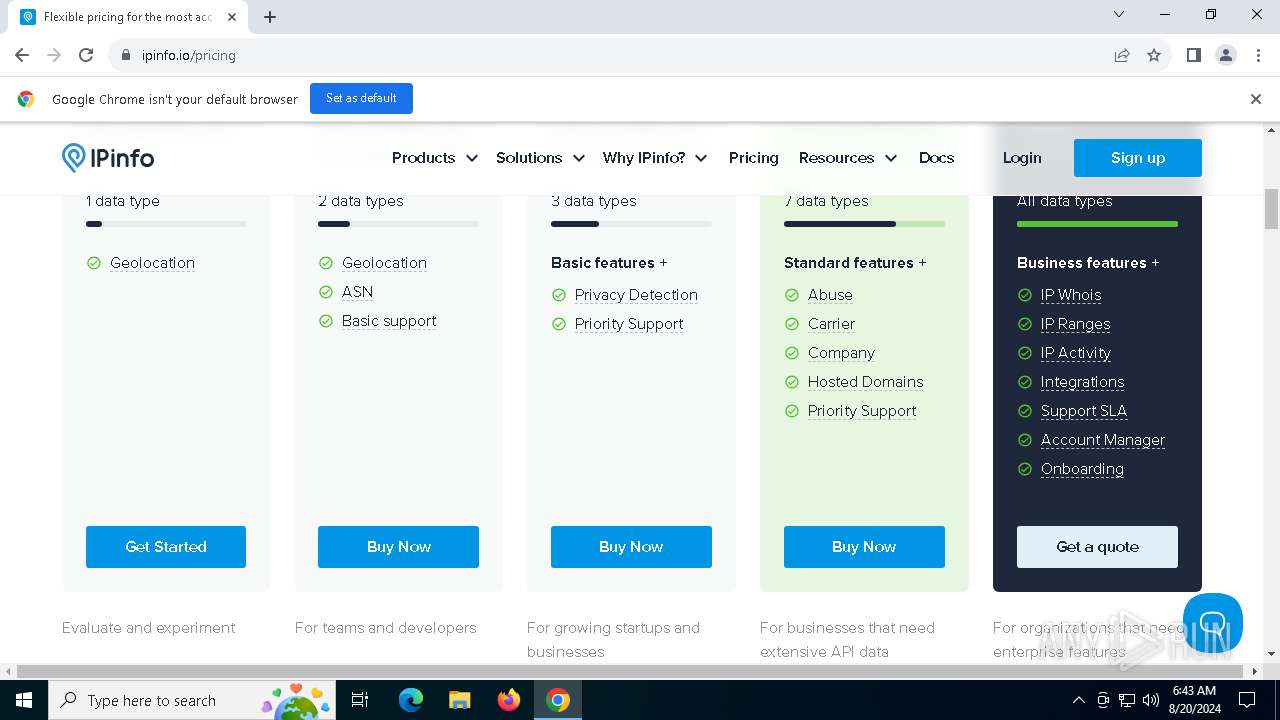Click the Login link
The width and height of the screenshot is (1280, 720).
point(1022,158)
